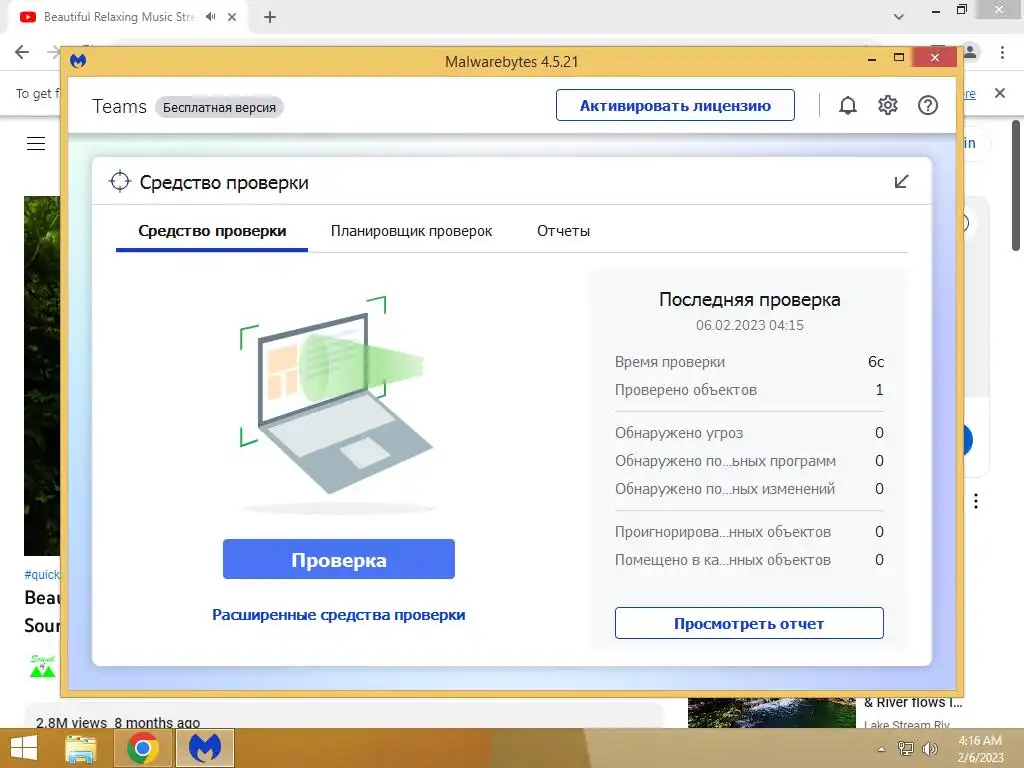The height and width of the screenshot is (768, 1024).
Task: Open video options three dots in YouTube
Action: pyautogui.click(x=976, y=501)
